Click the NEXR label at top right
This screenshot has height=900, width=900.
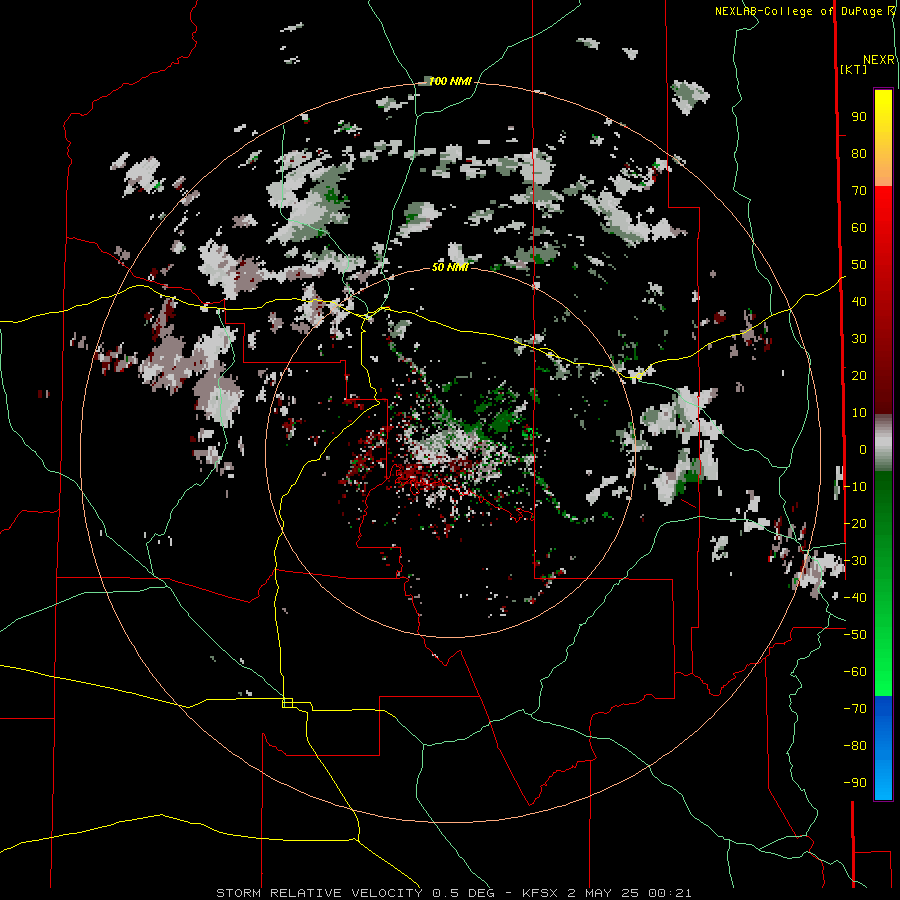(879, 60)
